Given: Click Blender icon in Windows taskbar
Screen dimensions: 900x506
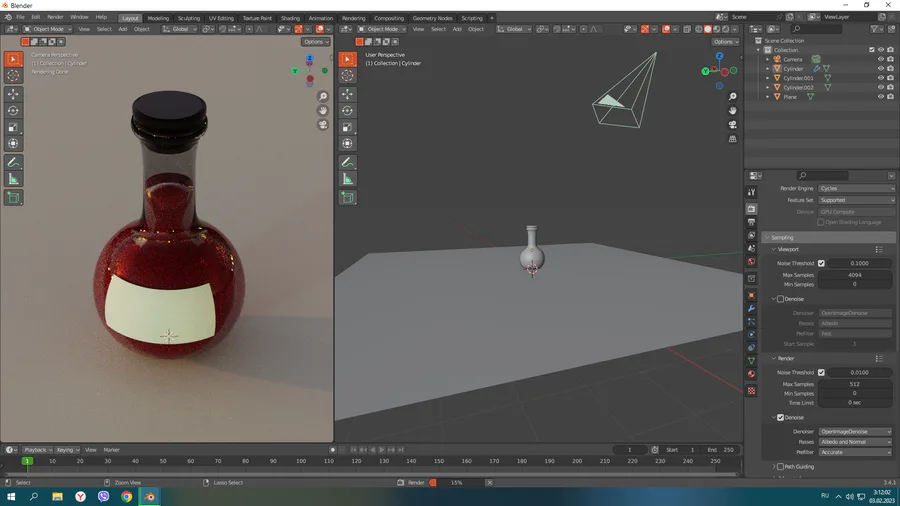Looking at the screenshot, I should pyautogui.click(x=149, y=497).
